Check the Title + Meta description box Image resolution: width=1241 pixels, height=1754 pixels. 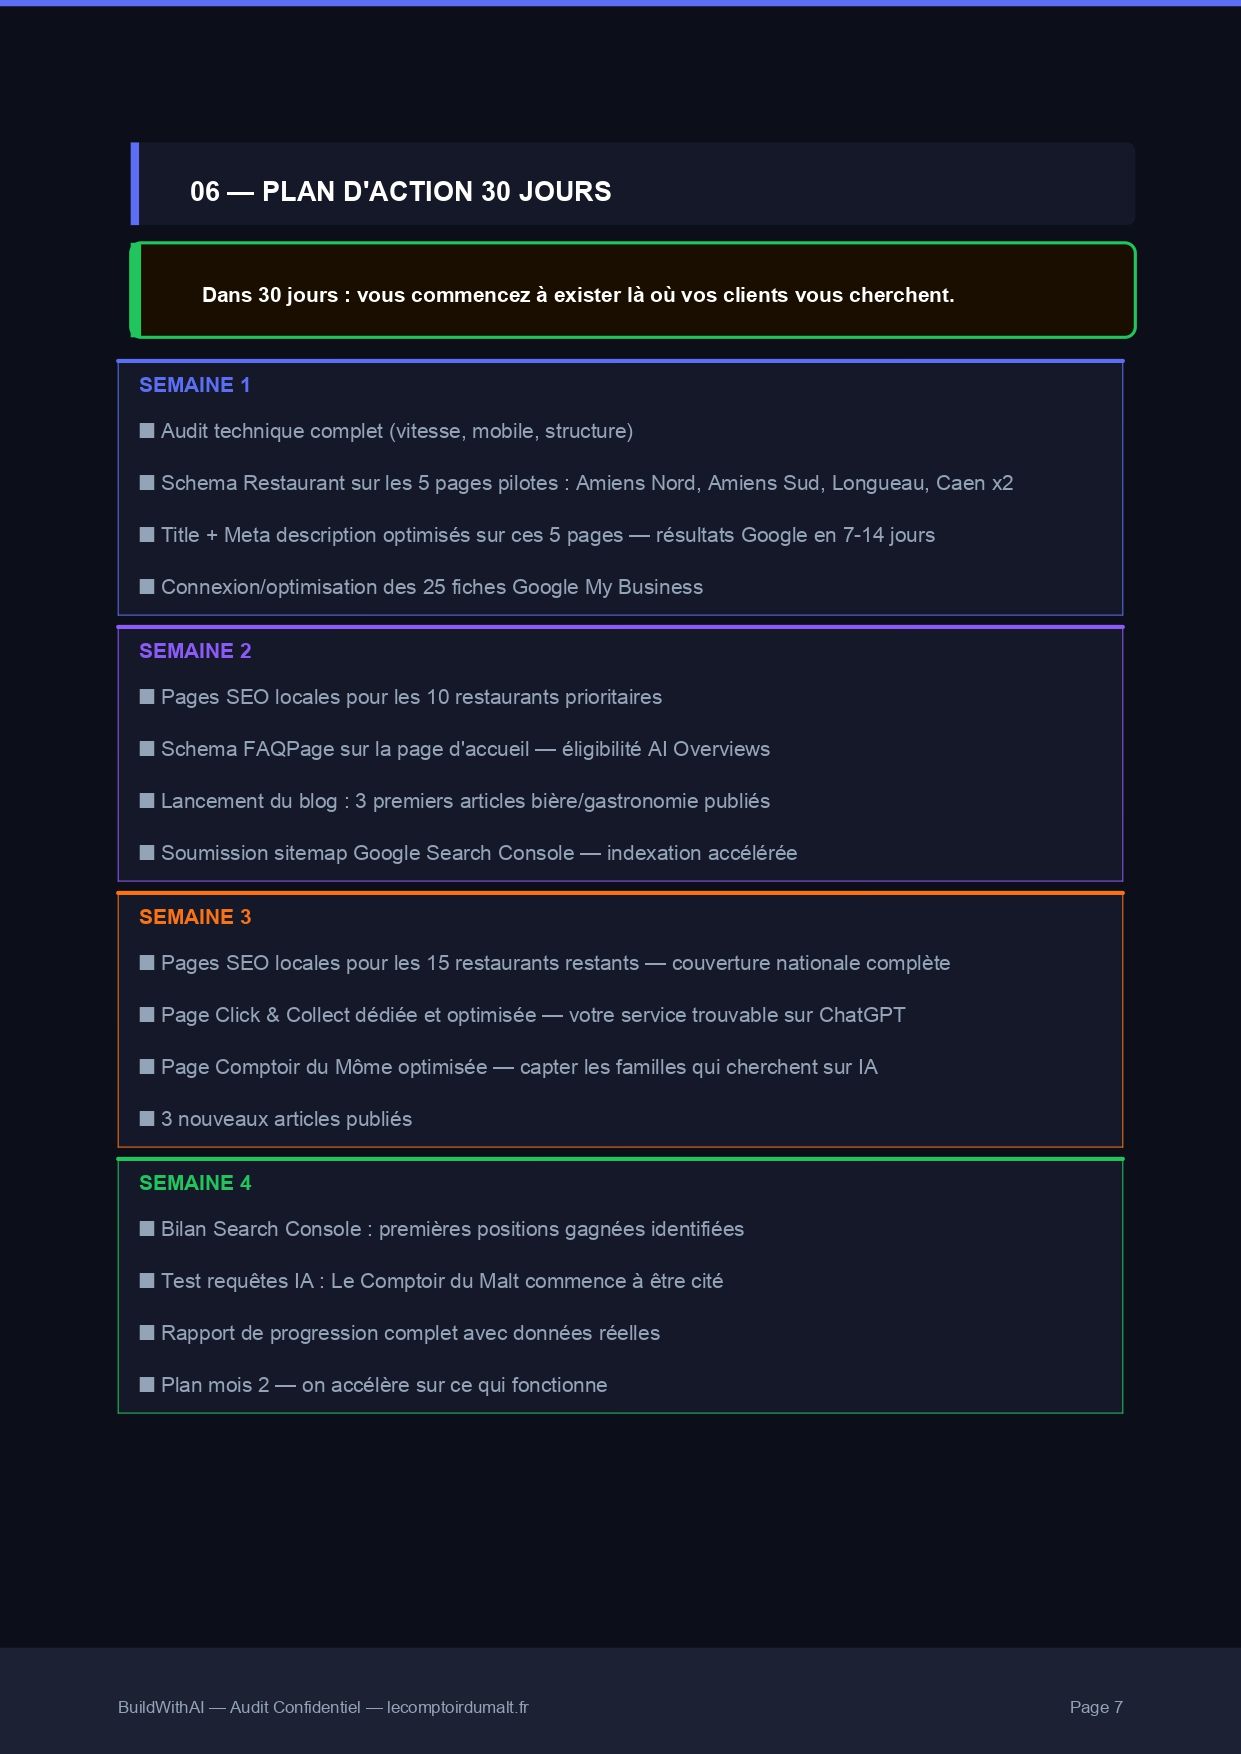tap(147, 535)
